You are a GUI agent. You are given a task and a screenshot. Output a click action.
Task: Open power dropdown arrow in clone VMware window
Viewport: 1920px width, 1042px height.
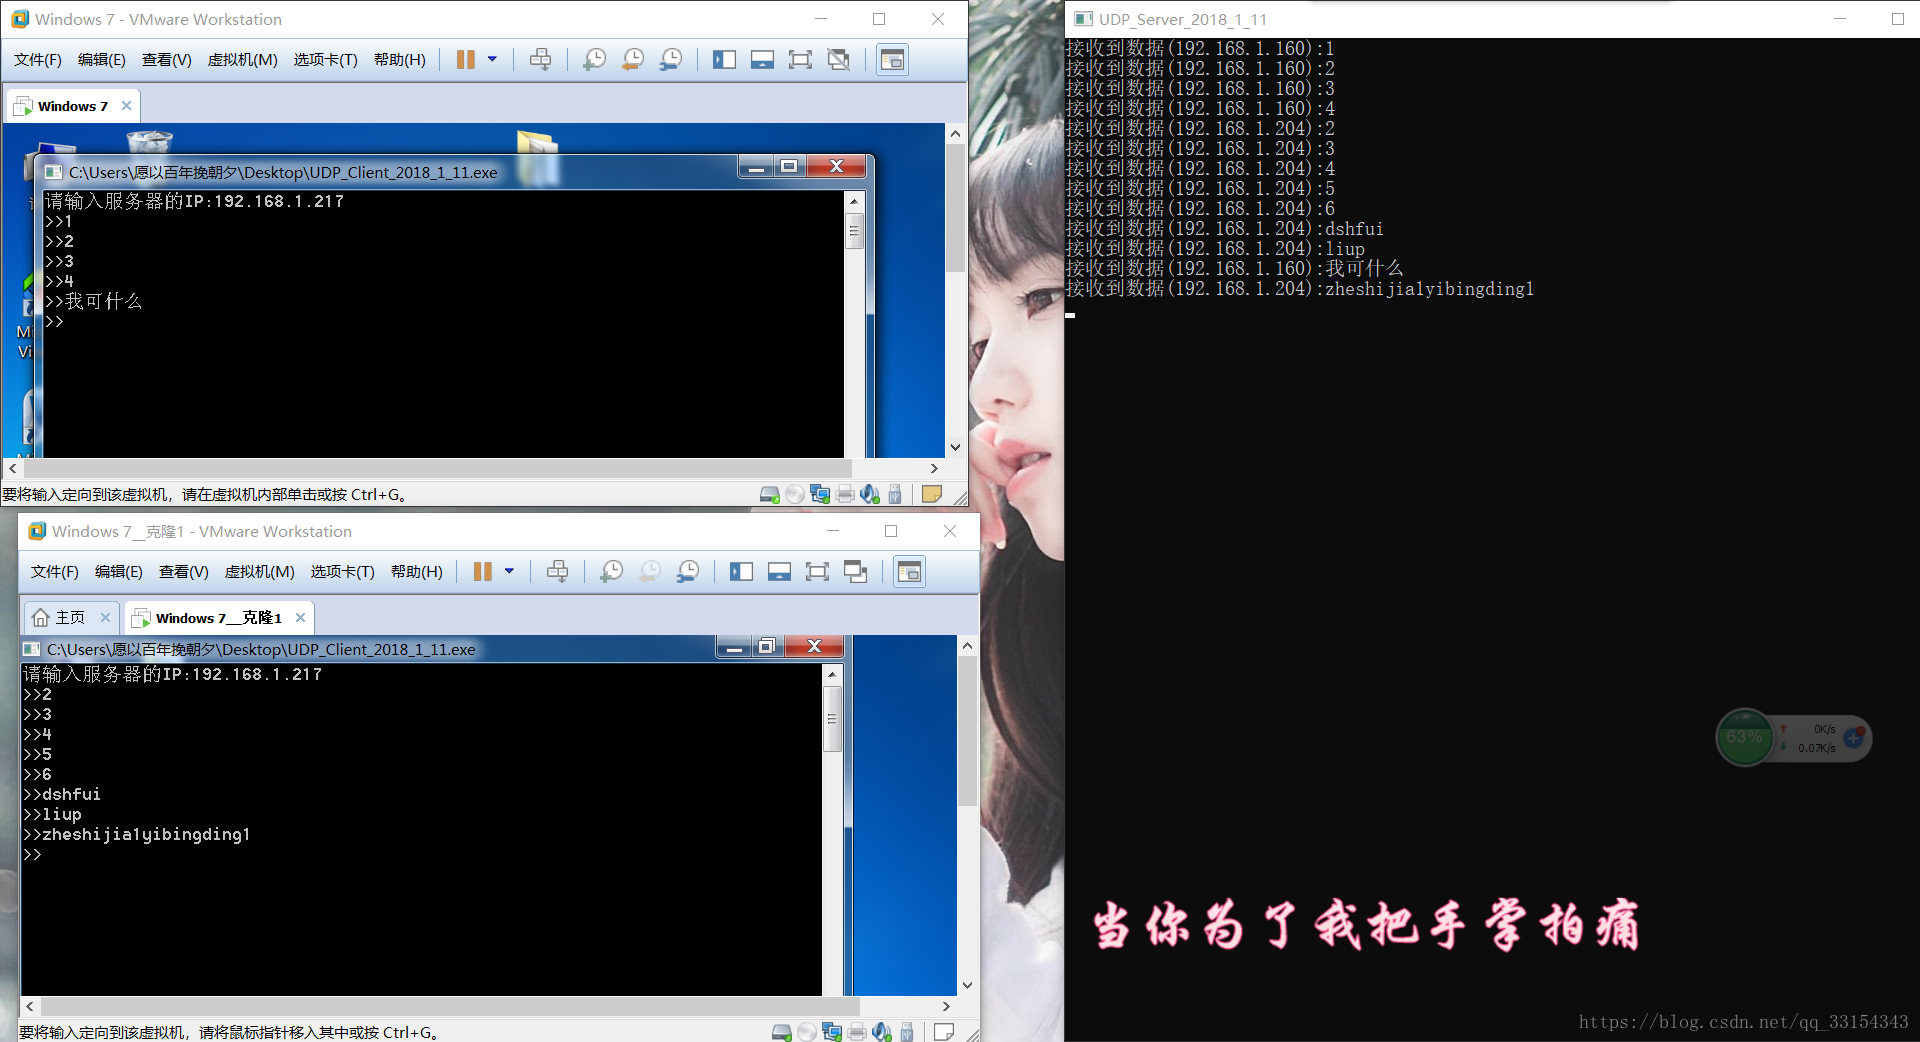[509, 572]
